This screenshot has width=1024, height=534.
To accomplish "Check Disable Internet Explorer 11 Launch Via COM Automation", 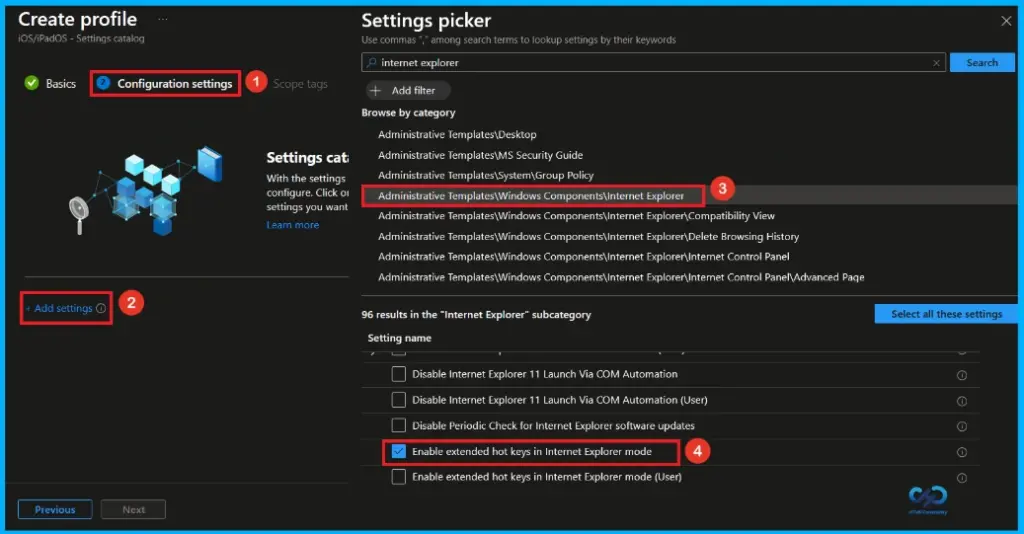I will [x=398, y=374].
